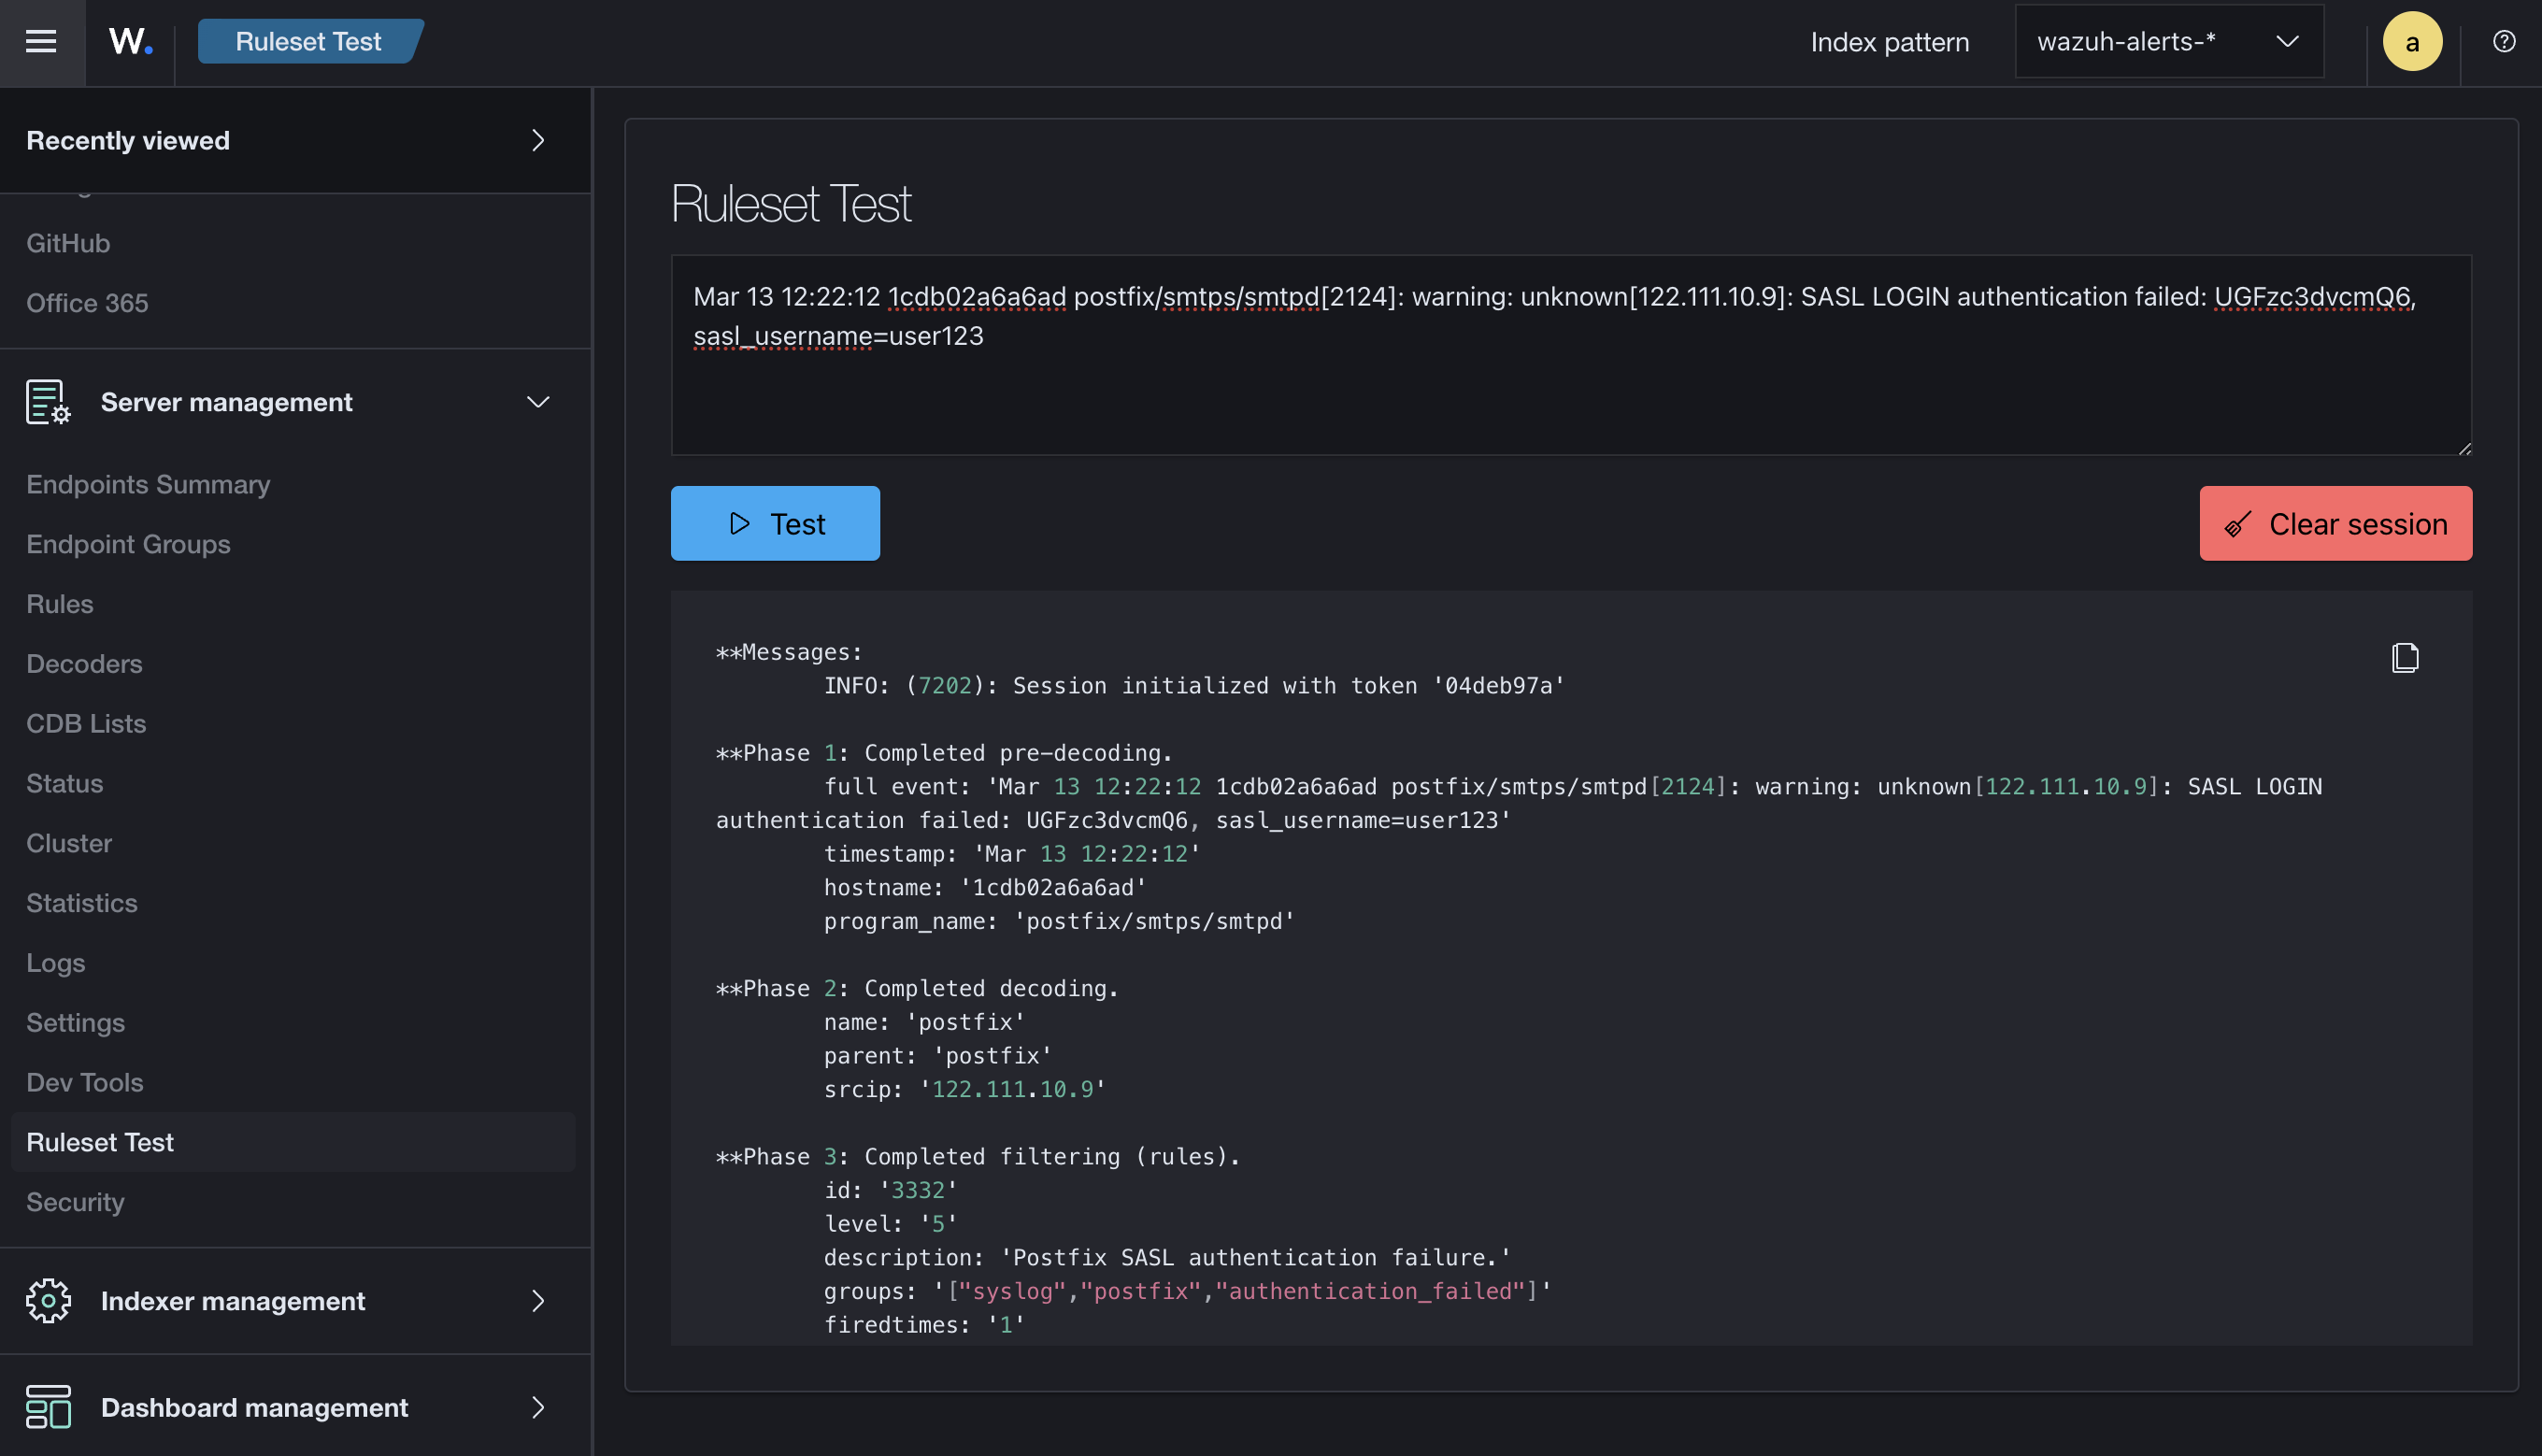Click the Dashboard management icon
This screenshot has width=2542, height=1456.
pyautogui.click(x=48, y=1407)
